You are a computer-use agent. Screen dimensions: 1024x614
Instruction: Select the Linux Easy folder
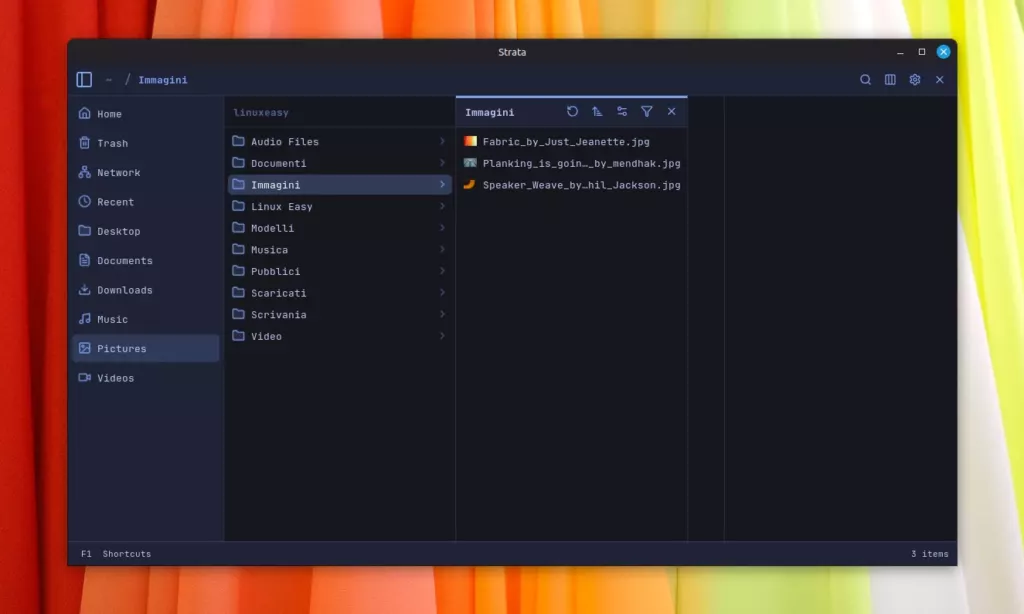tap(340, 206)
